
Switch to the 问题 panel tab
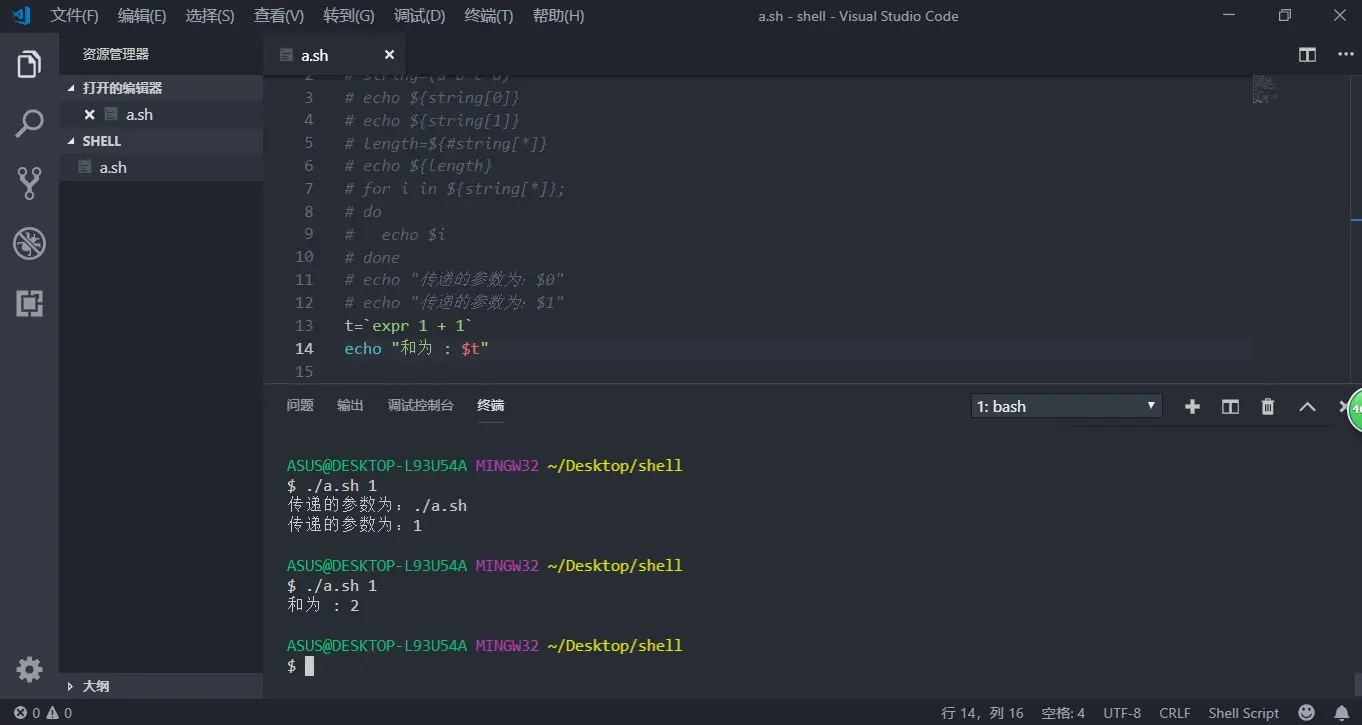point(300,405)
